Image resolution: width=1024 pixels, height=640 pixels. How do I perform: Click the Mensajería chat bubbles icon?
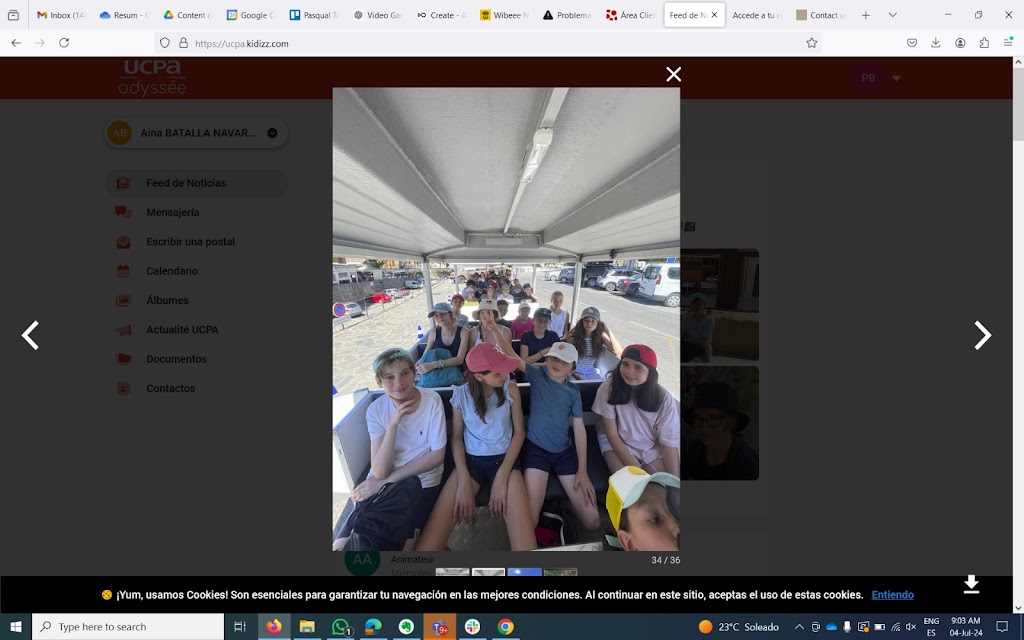(123, 212)
